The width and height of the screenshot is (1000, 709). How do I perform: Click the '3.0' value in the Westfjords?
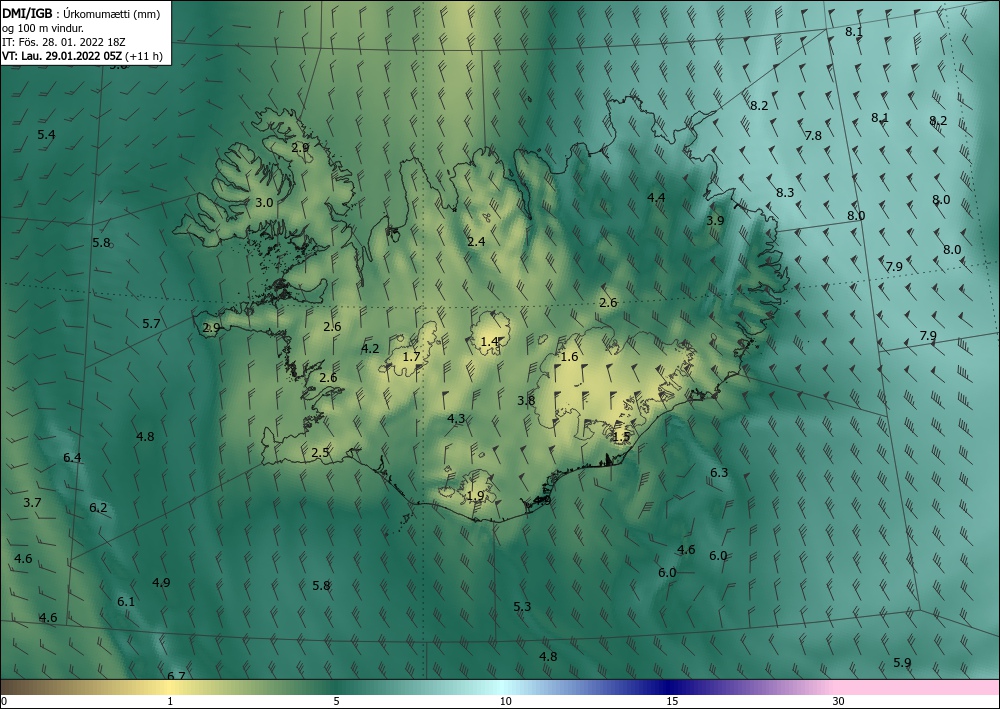point(264,203)
